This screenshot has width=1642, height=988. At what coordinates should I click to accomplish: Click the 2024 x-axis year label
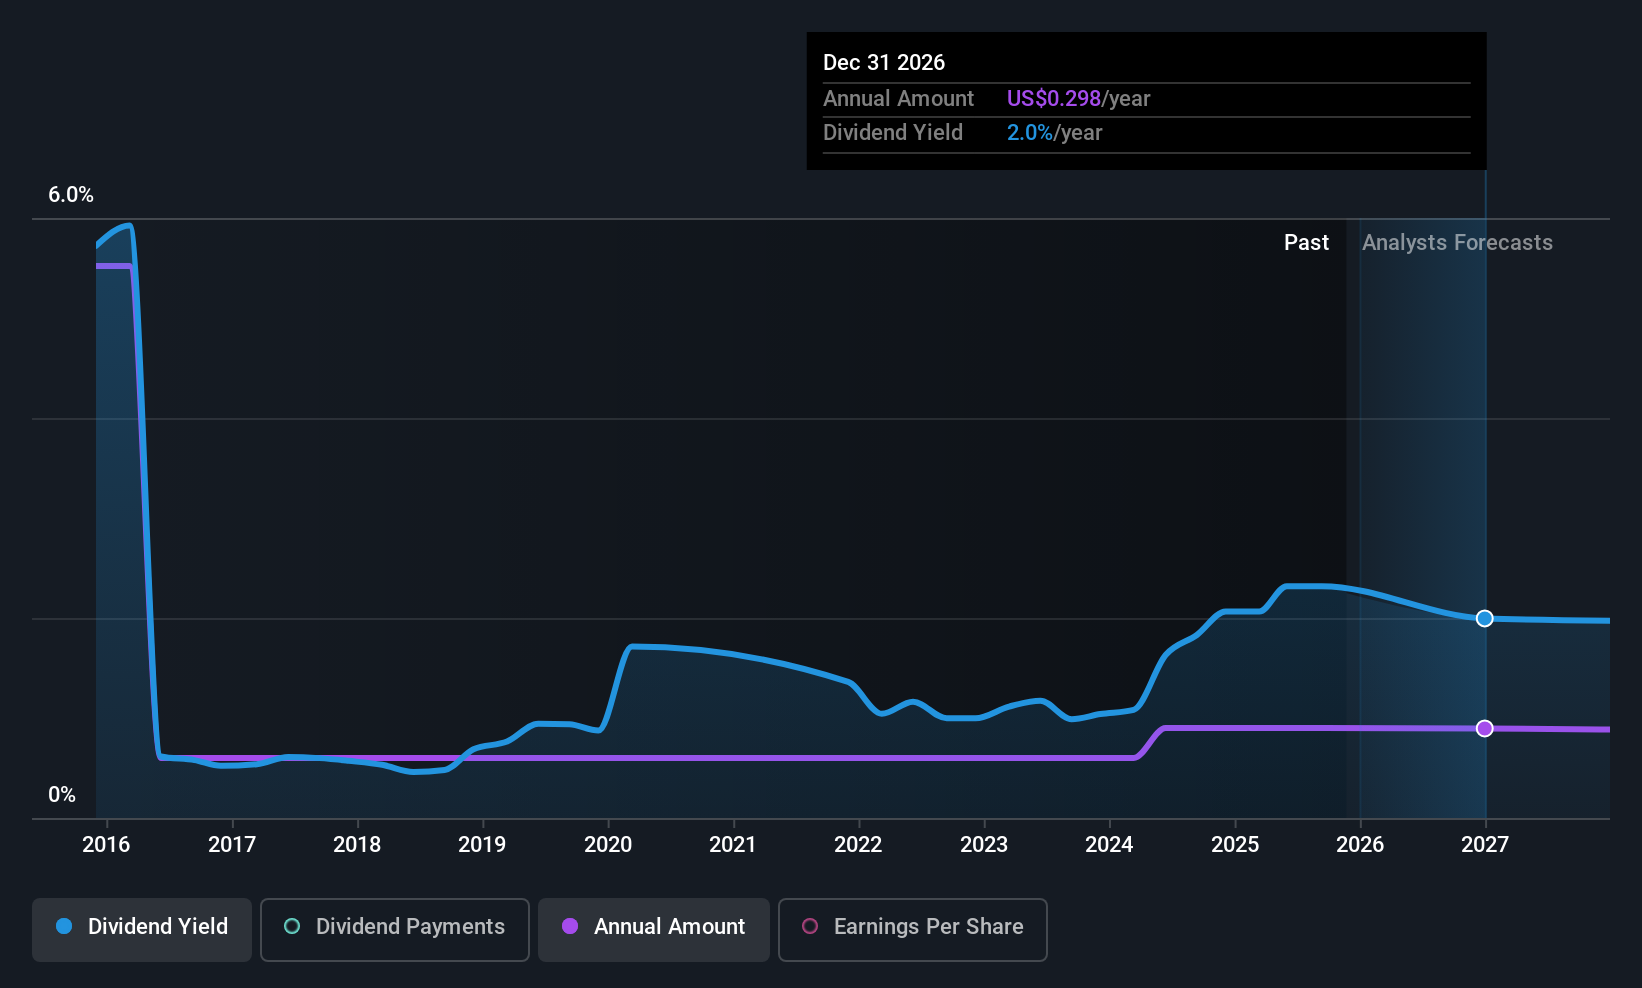pyautogui.click(x=1109, y=845)
